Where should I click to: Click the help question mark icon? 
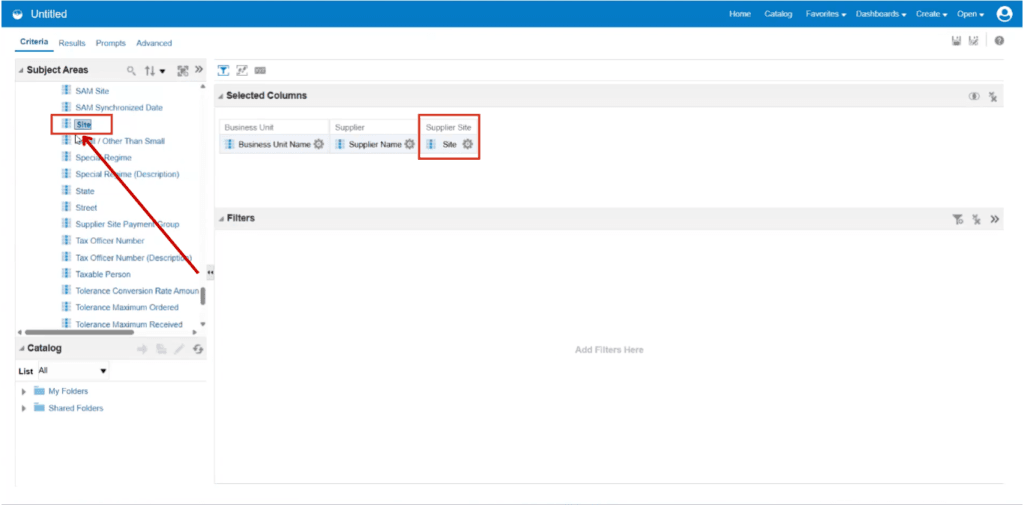(999, 41)
